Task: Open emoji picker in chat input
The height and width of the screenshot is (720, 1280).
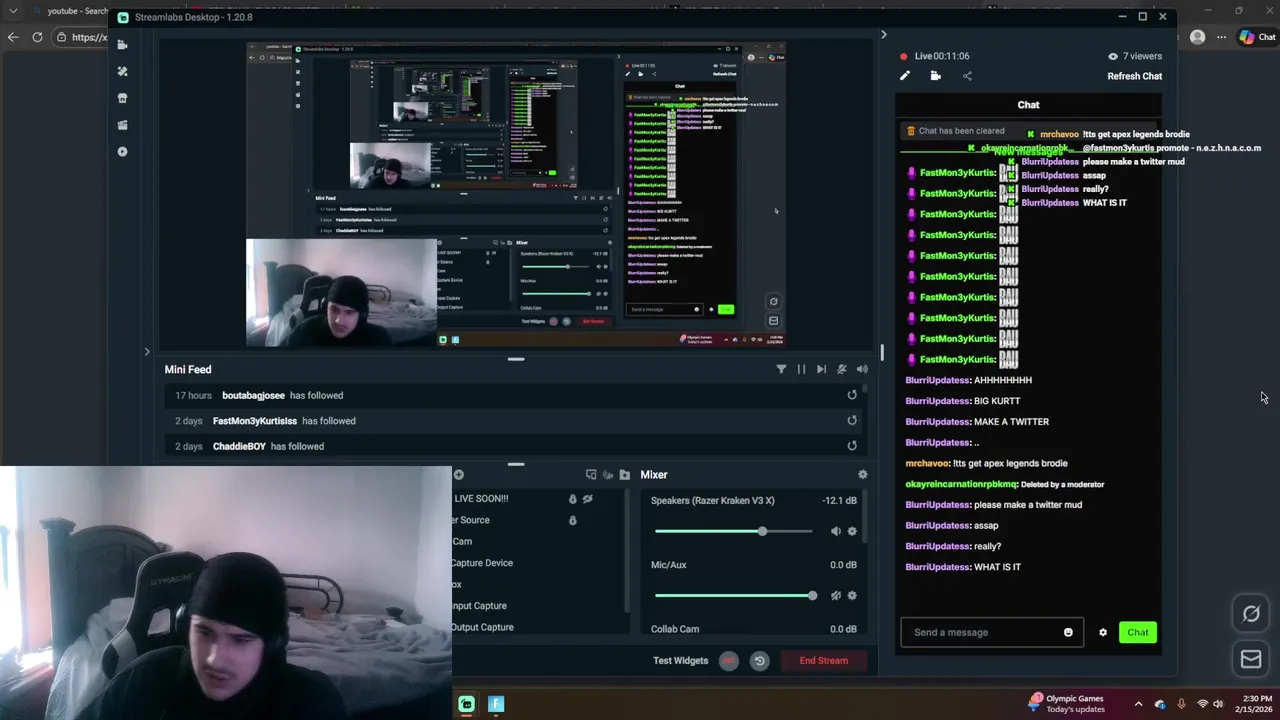Action: [1068, 632]
